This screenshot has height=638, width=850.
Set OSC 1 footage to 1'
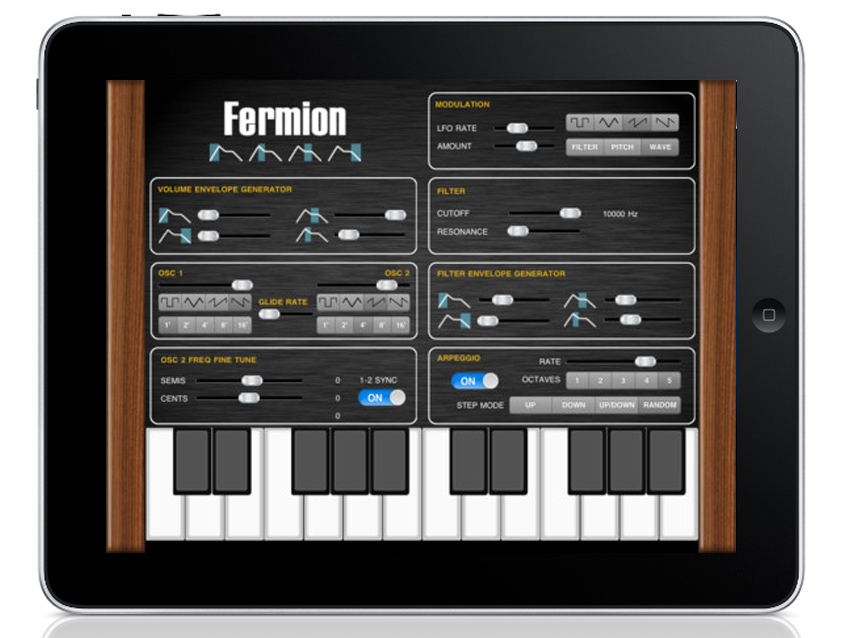tap(168, 325)
